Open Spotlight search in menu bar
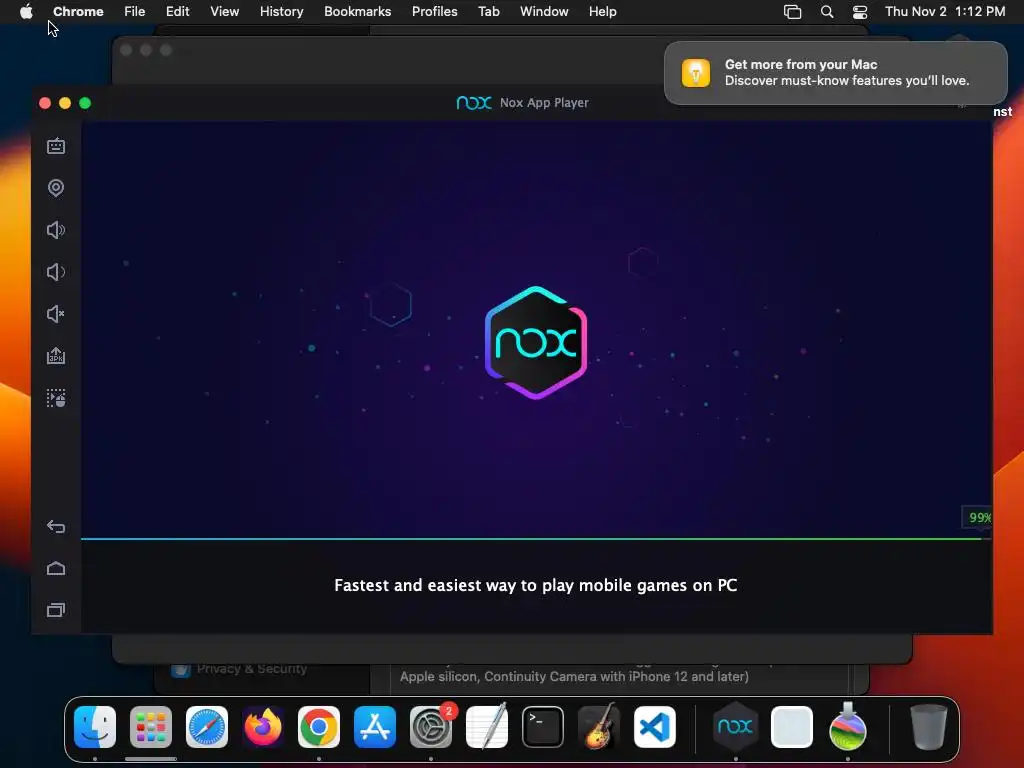Image resolution: width=1024 pixels, height=768 pixels. pyautogui.click(x=827, y=12)
